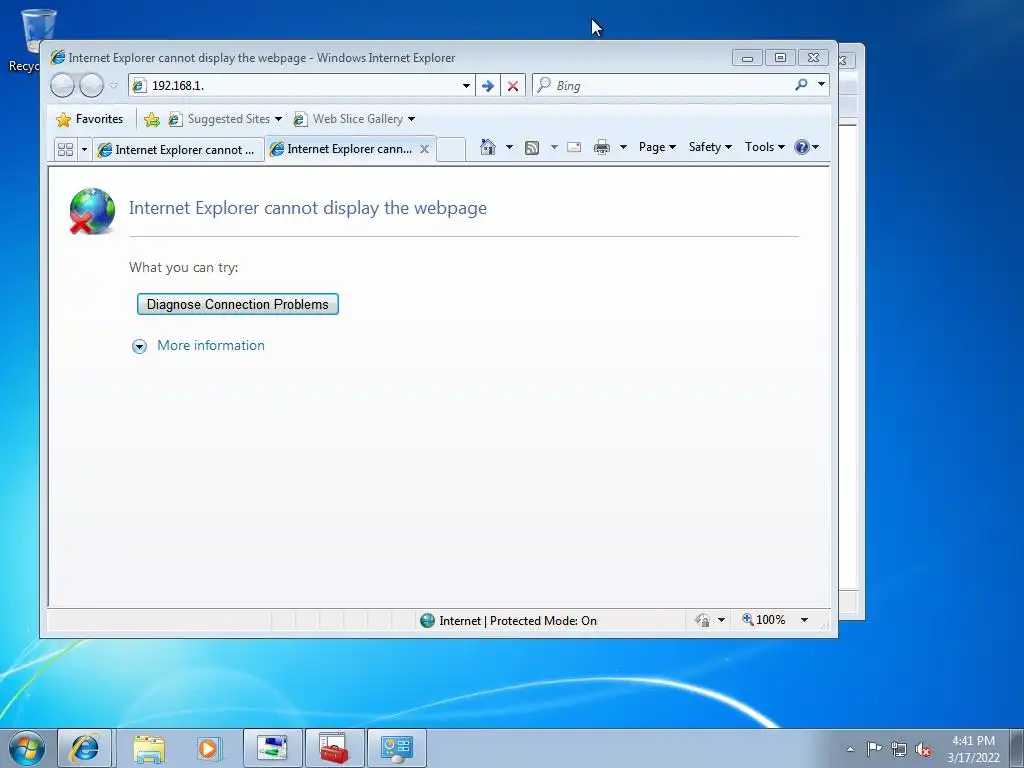The height and width of the screenshot is (768, 1024).
Task: Expand the address bar autocomplete dropdown
Action: [x=466, y=86]
